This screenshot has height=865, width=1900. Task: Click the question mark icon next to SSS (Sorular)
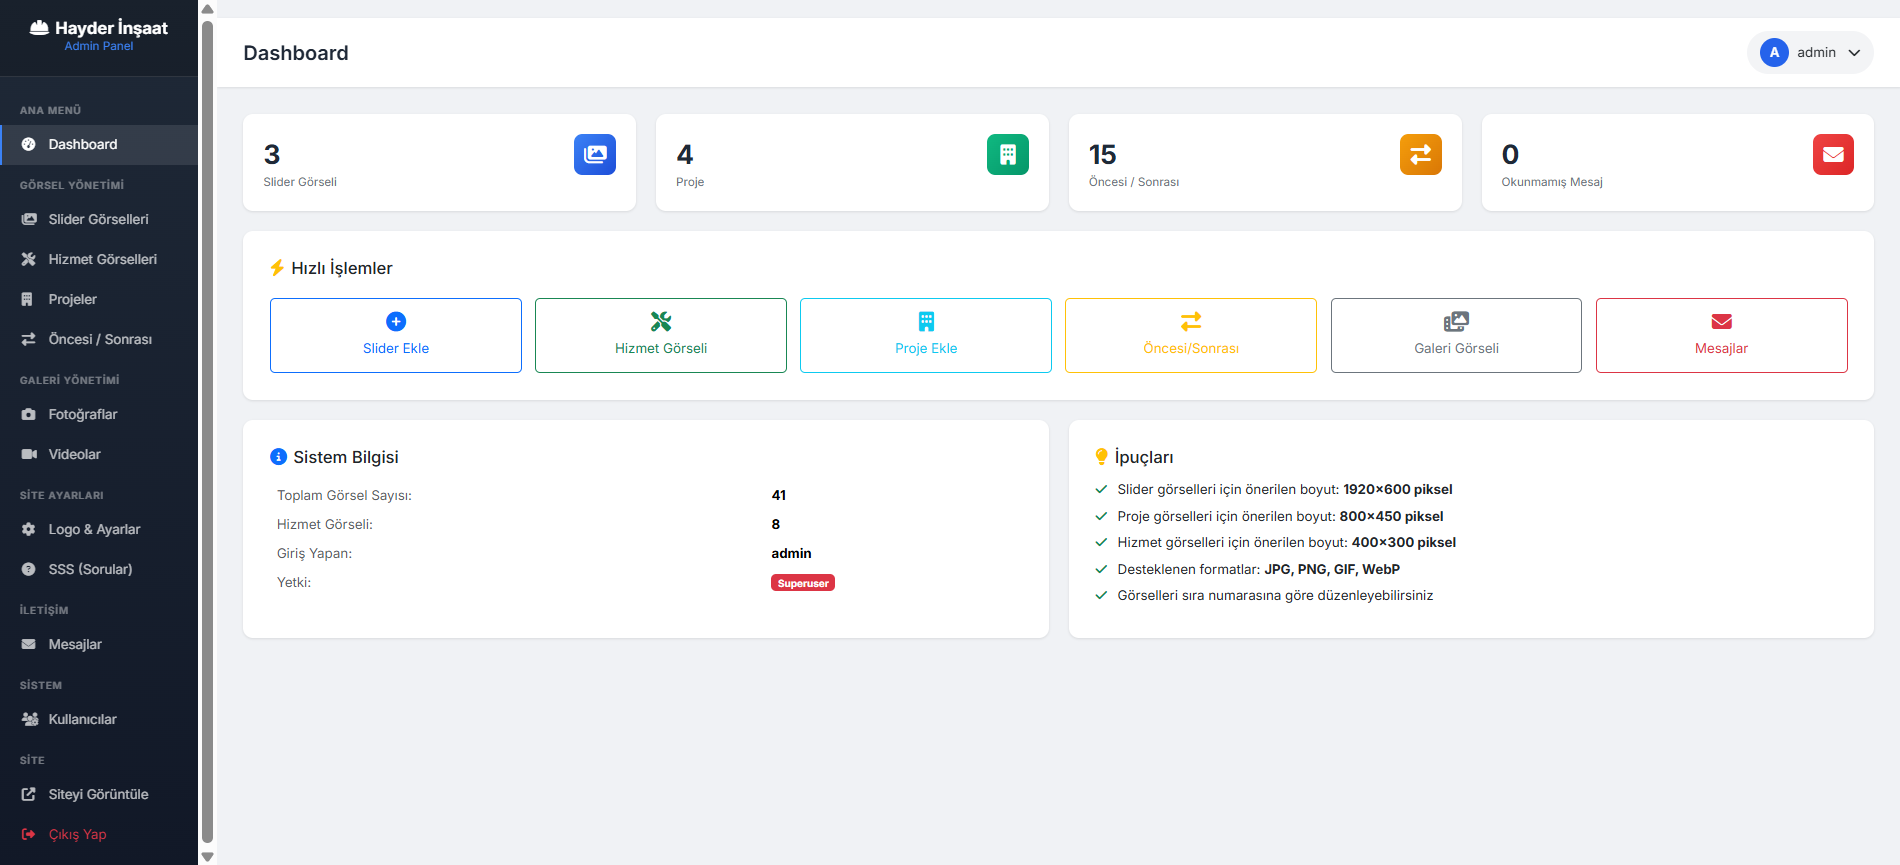pyautogui.click(x=29, y=569)
